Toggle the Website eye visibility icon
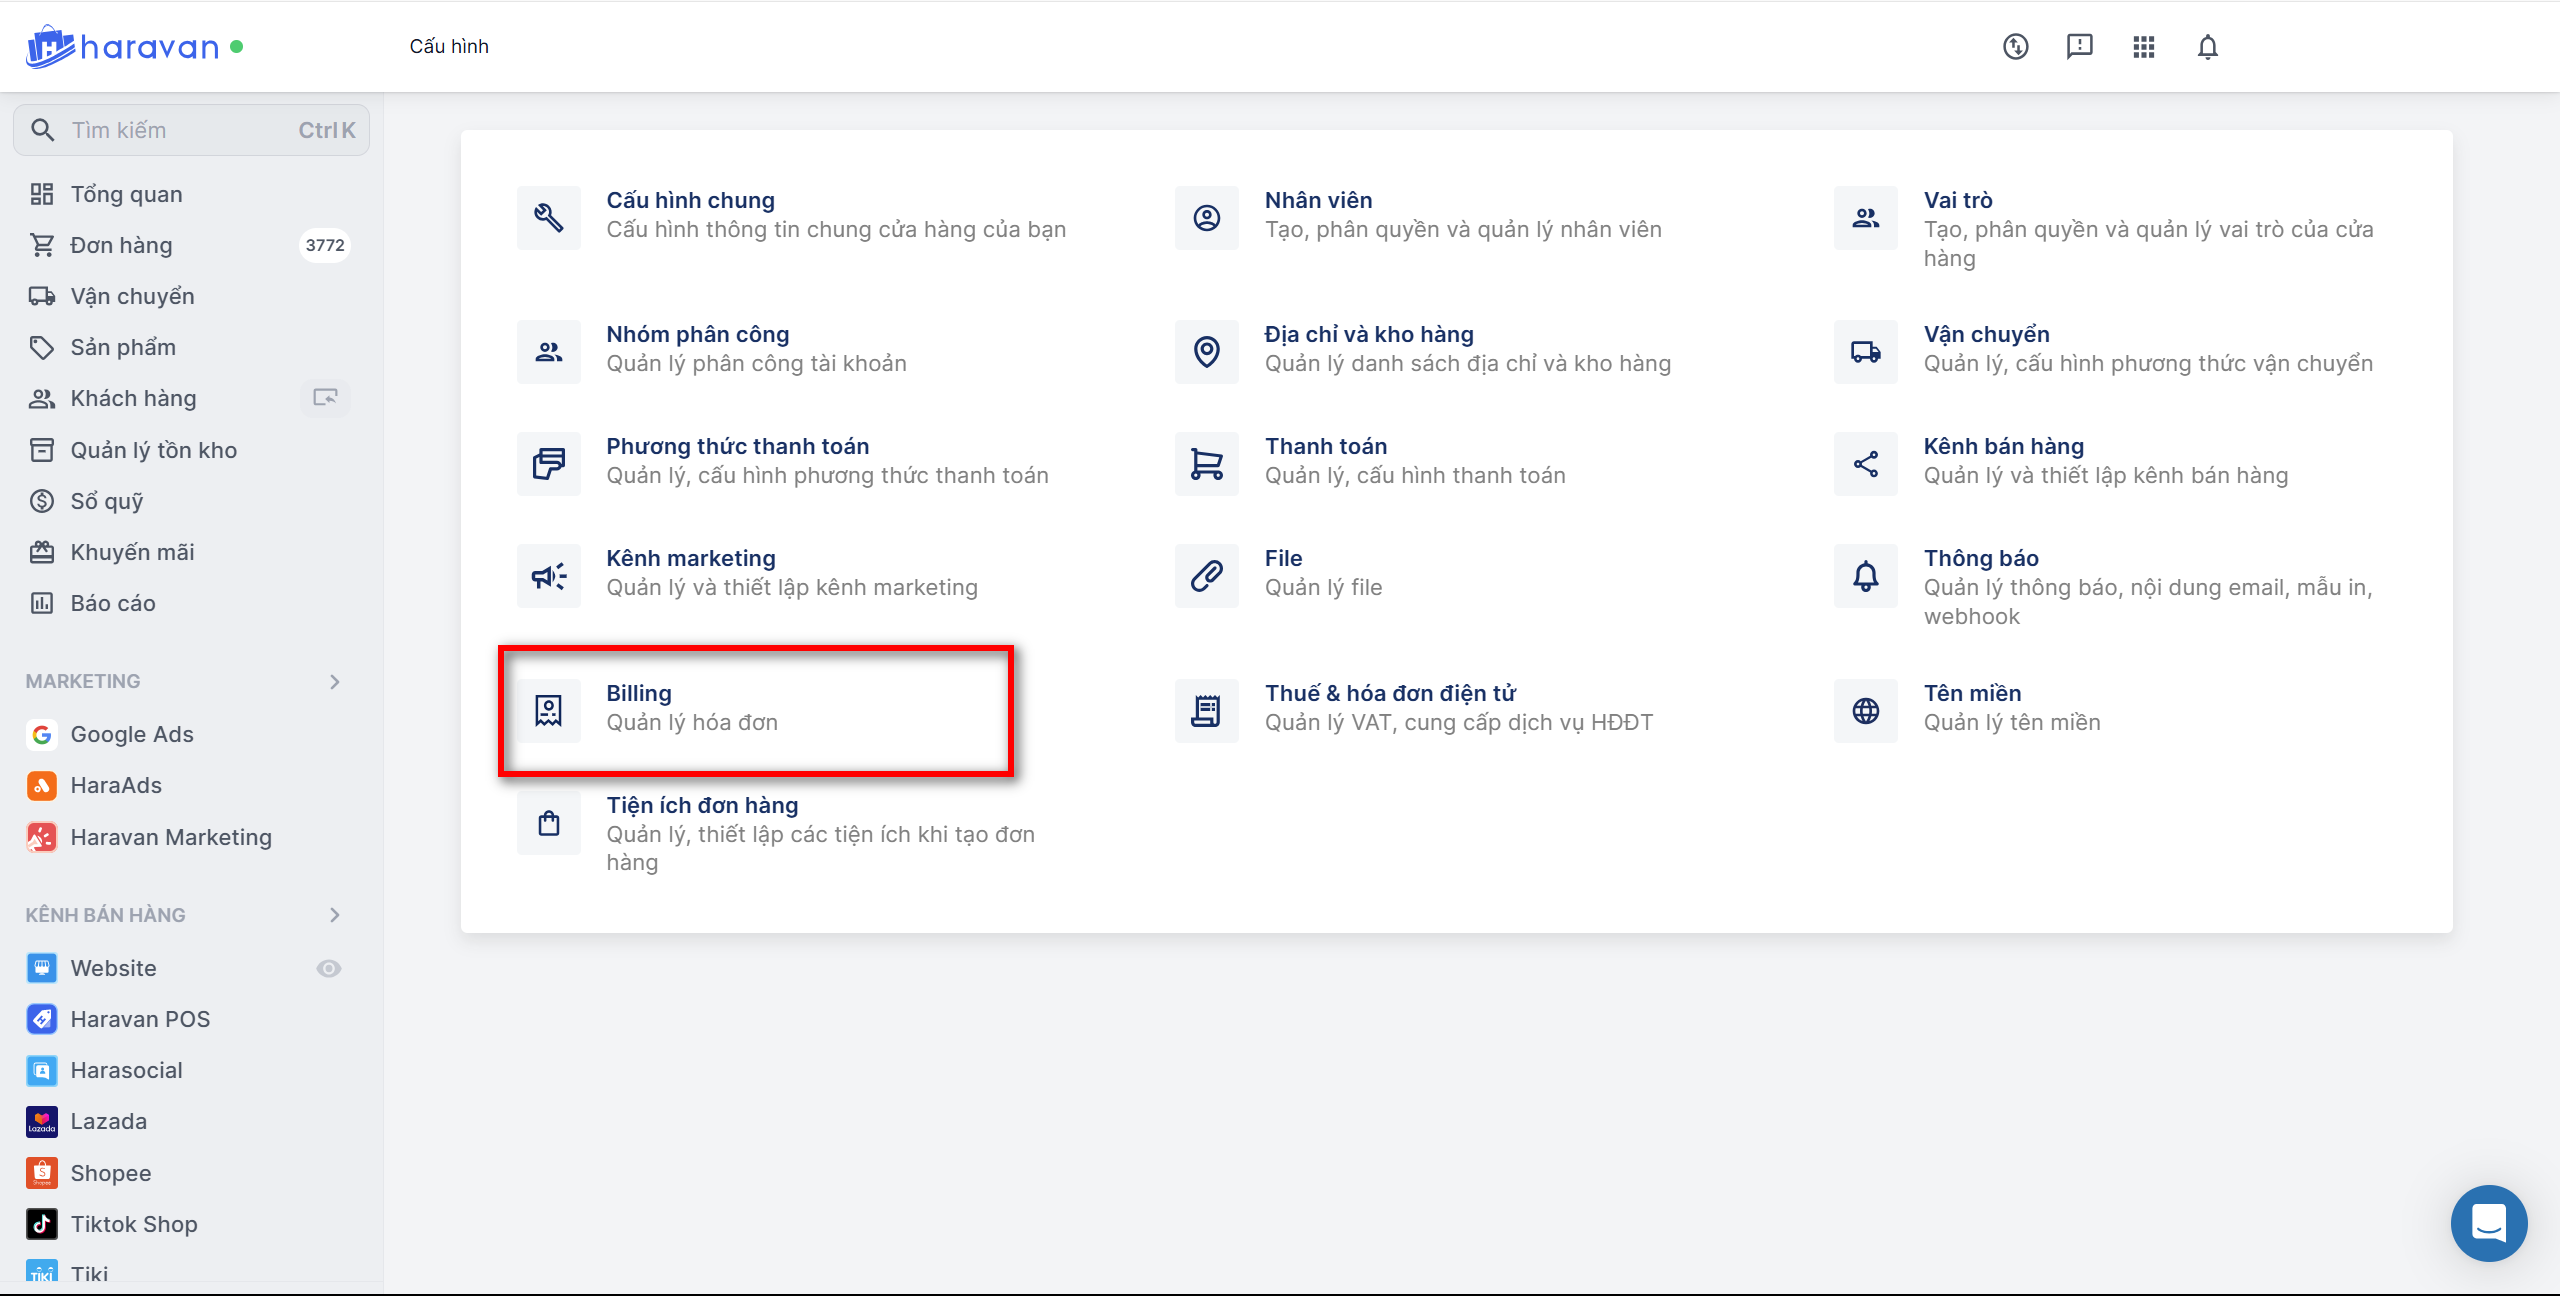This screenshot has height=1296, width=2560. [328, 968]
